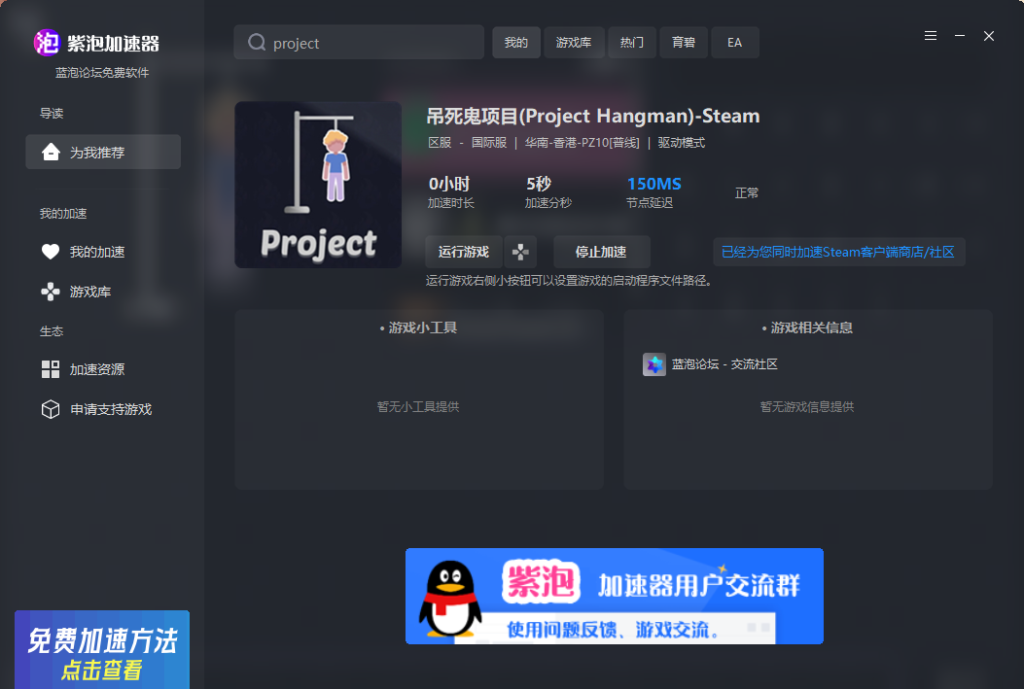Click the grid icon beside 加速资源
The height and width of the screenshot is (689, 1024).
[x=50, y=369]
